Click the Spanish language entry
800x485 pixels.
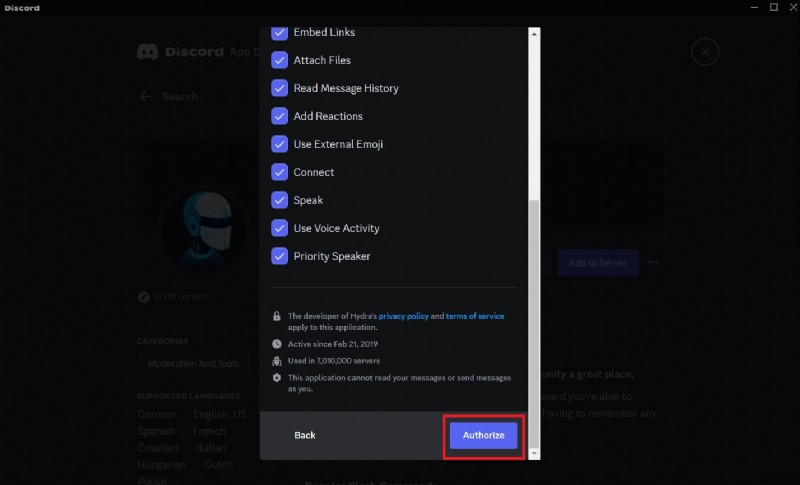(x=156, y=431)
